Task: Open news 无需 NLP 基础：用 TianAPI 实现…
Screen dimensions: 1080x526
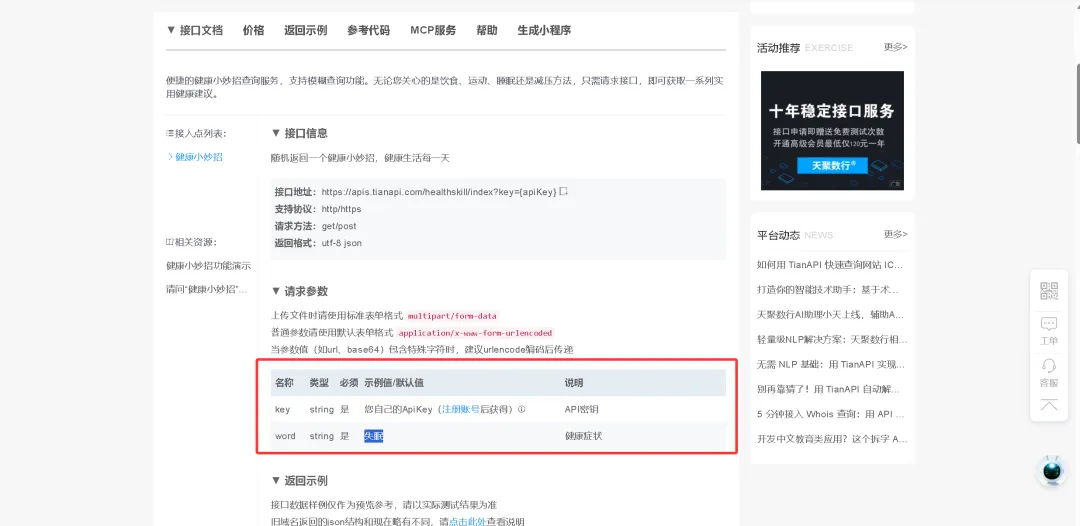Action: coord(830,364)
